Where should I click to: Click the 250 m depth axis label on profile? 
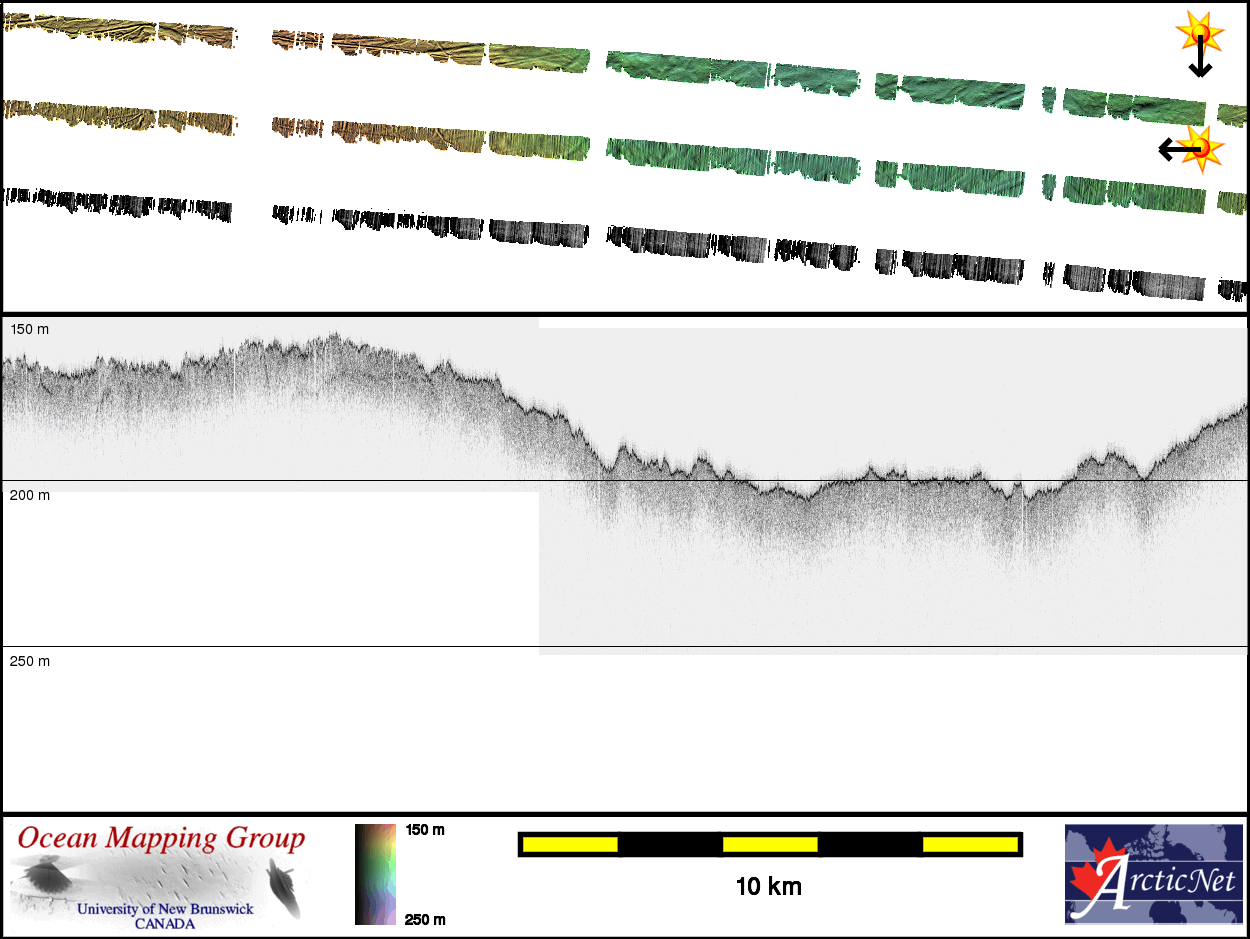click(x=29, y=661)
